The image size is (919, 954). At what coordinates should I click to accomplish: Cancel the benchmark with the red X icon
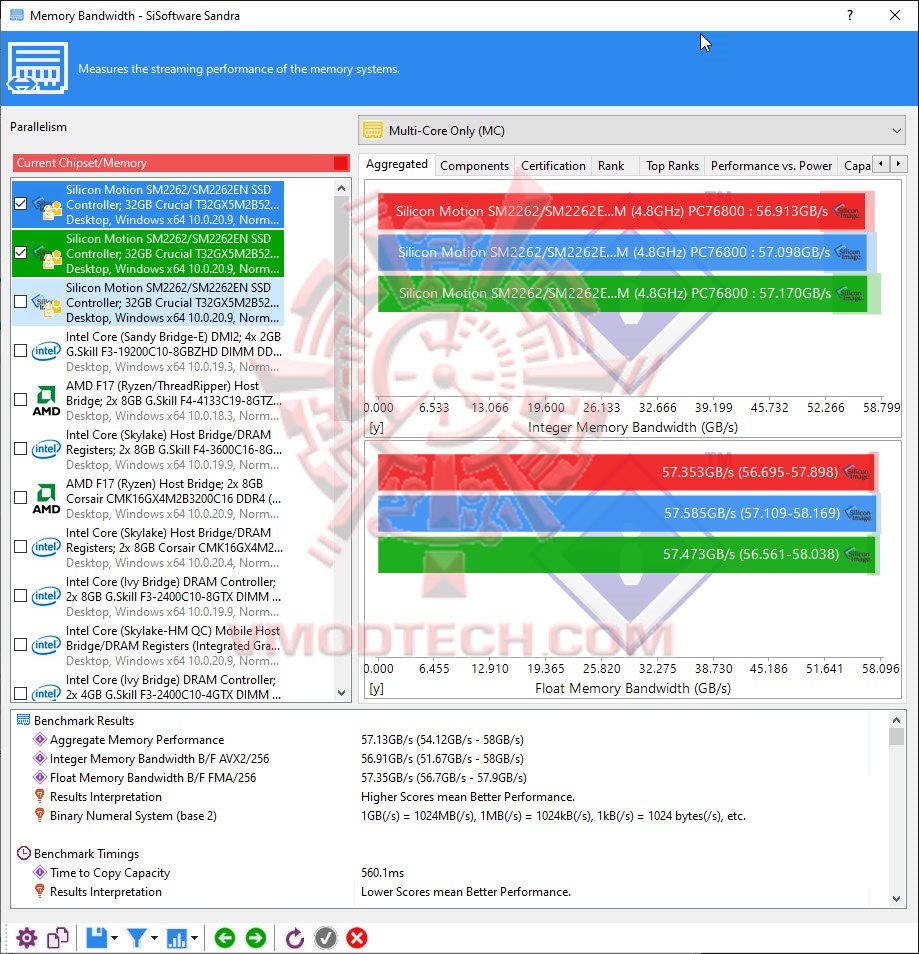tap(357, 938)
